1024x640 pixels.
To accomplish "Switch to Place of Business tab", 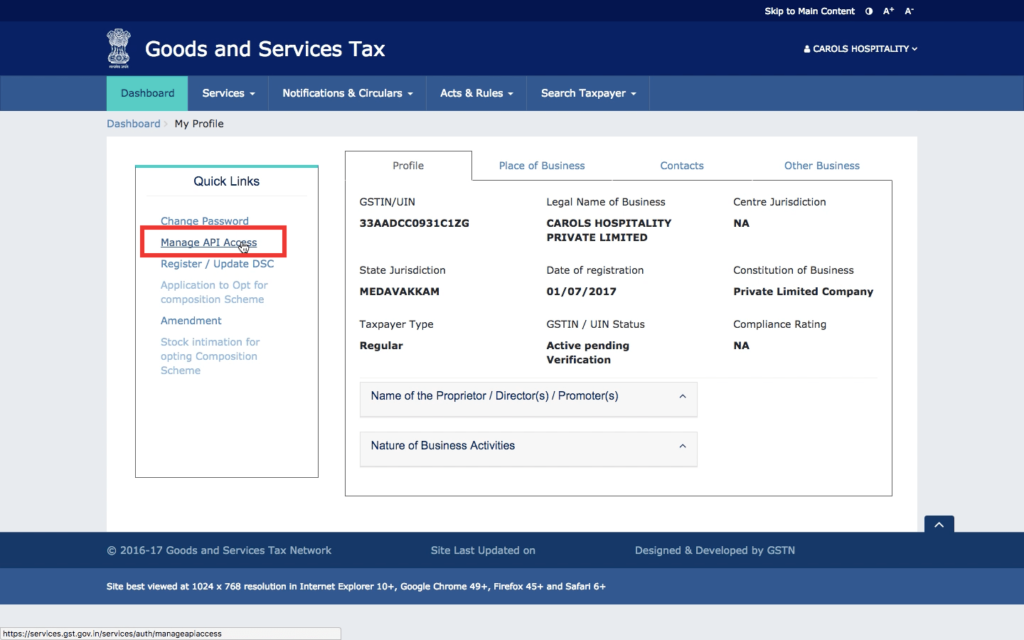I will point(541,166).
